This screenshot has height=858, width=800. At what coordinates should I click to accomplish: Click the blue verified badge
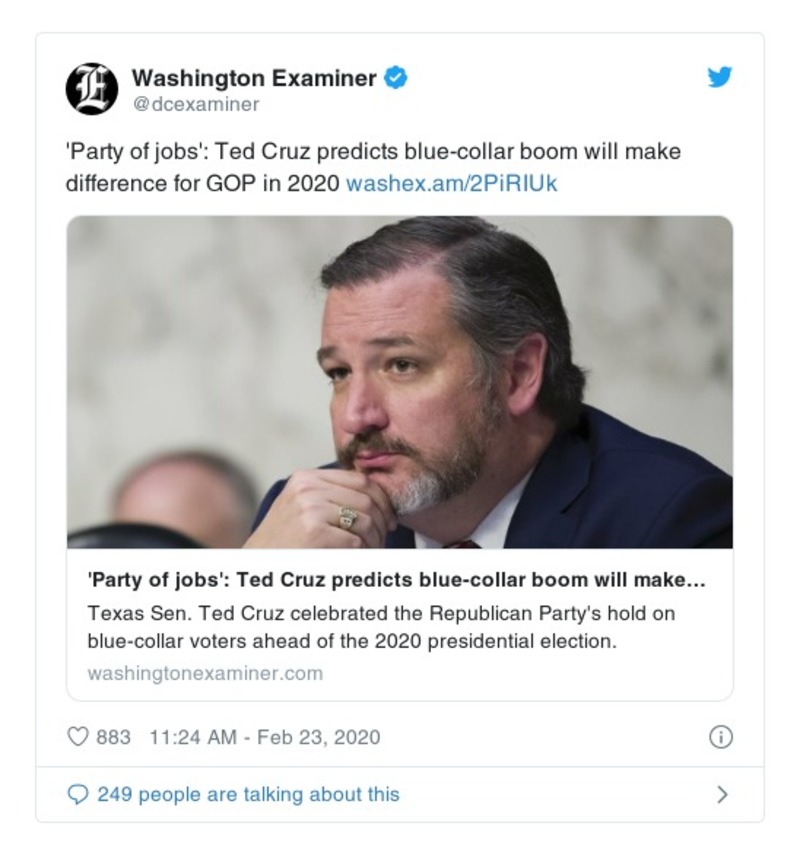coord(397,78)
